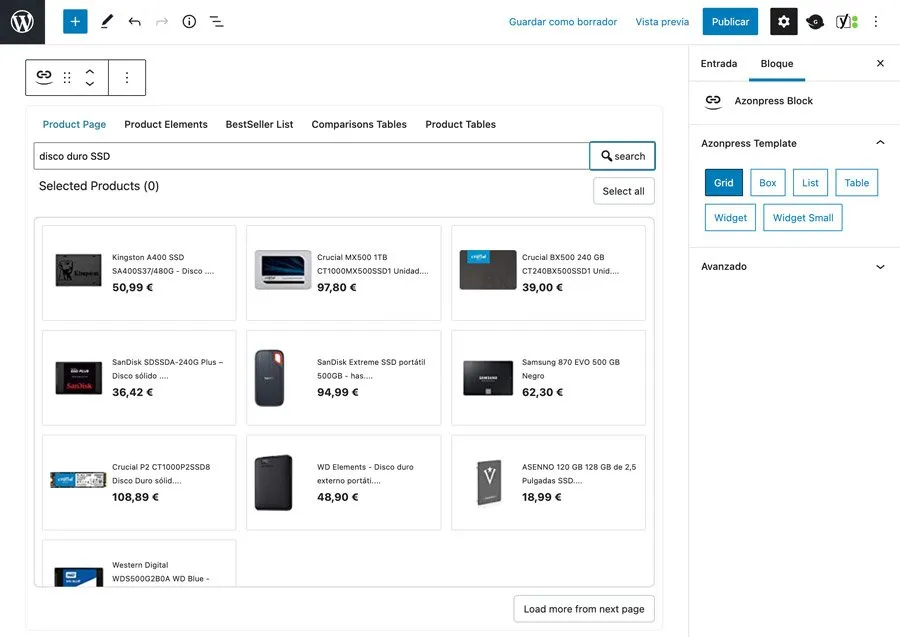This screenshot has width=900, height=637.
Task: Expand the Avanzado section
Action: coord(880,266)
